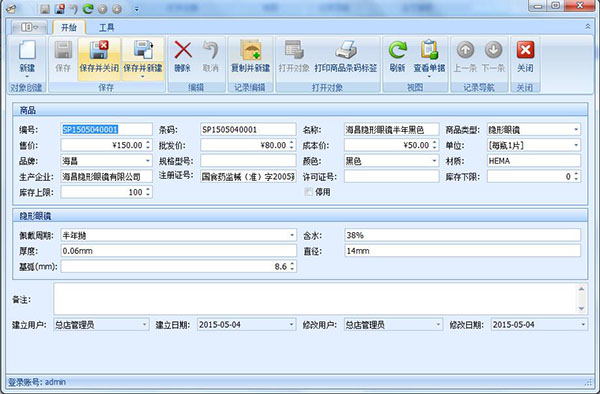
Task: Click the greyed 保存 (Save) icon
Action: click(x=63, y=51)
